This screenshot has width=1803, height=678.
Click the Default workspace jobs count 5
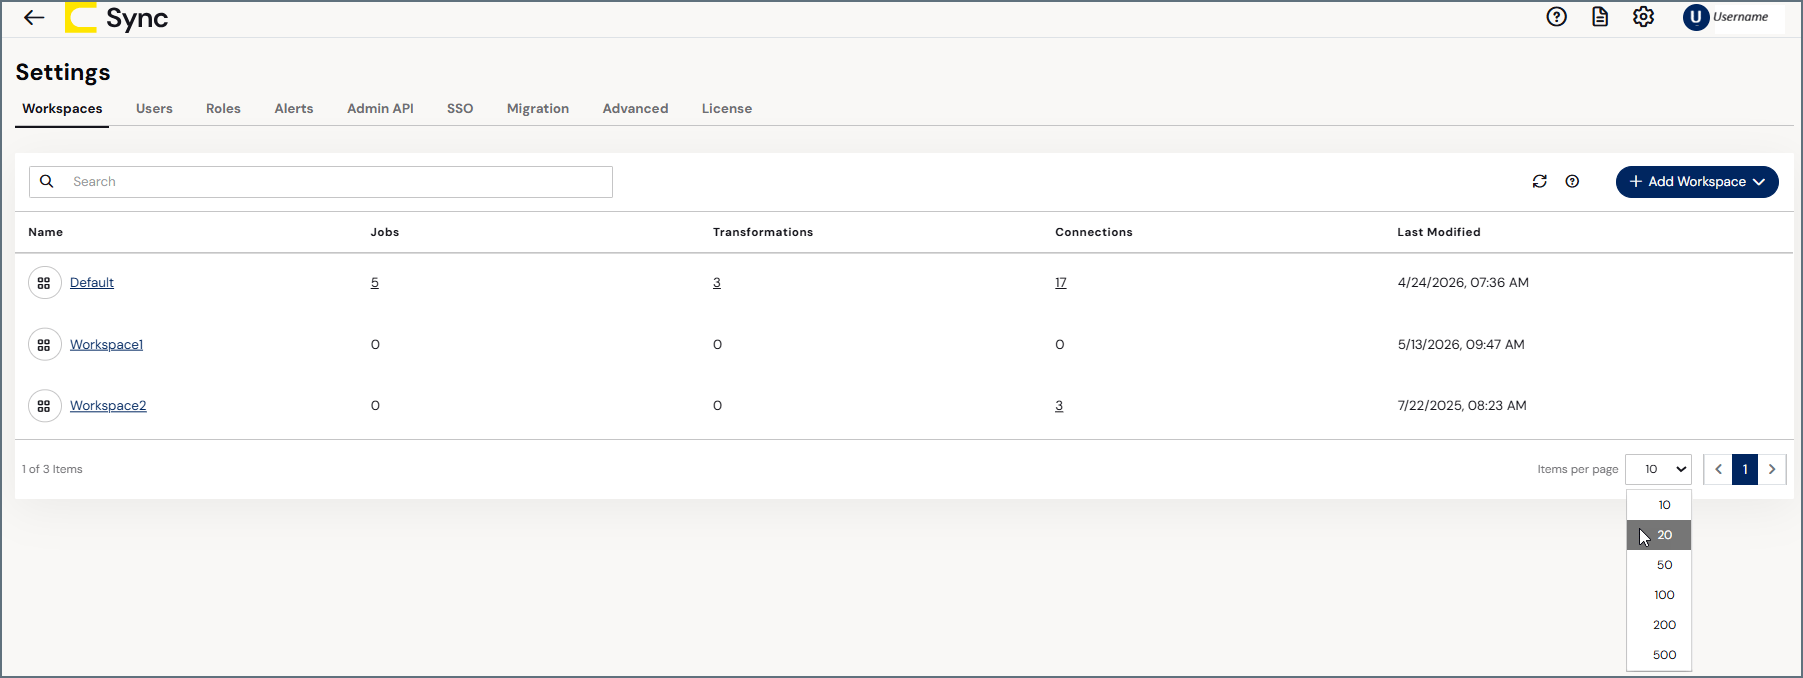click(375, 283)
